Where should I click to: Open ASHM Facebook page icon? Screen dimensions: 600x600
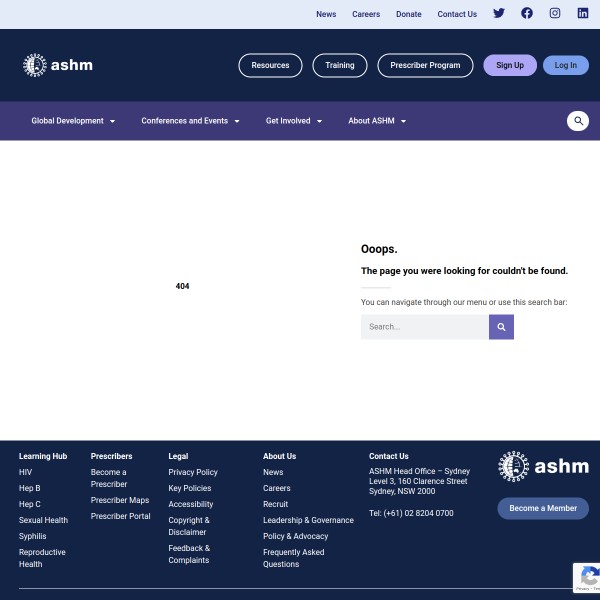pyautogui.click(x=526, y=14)
